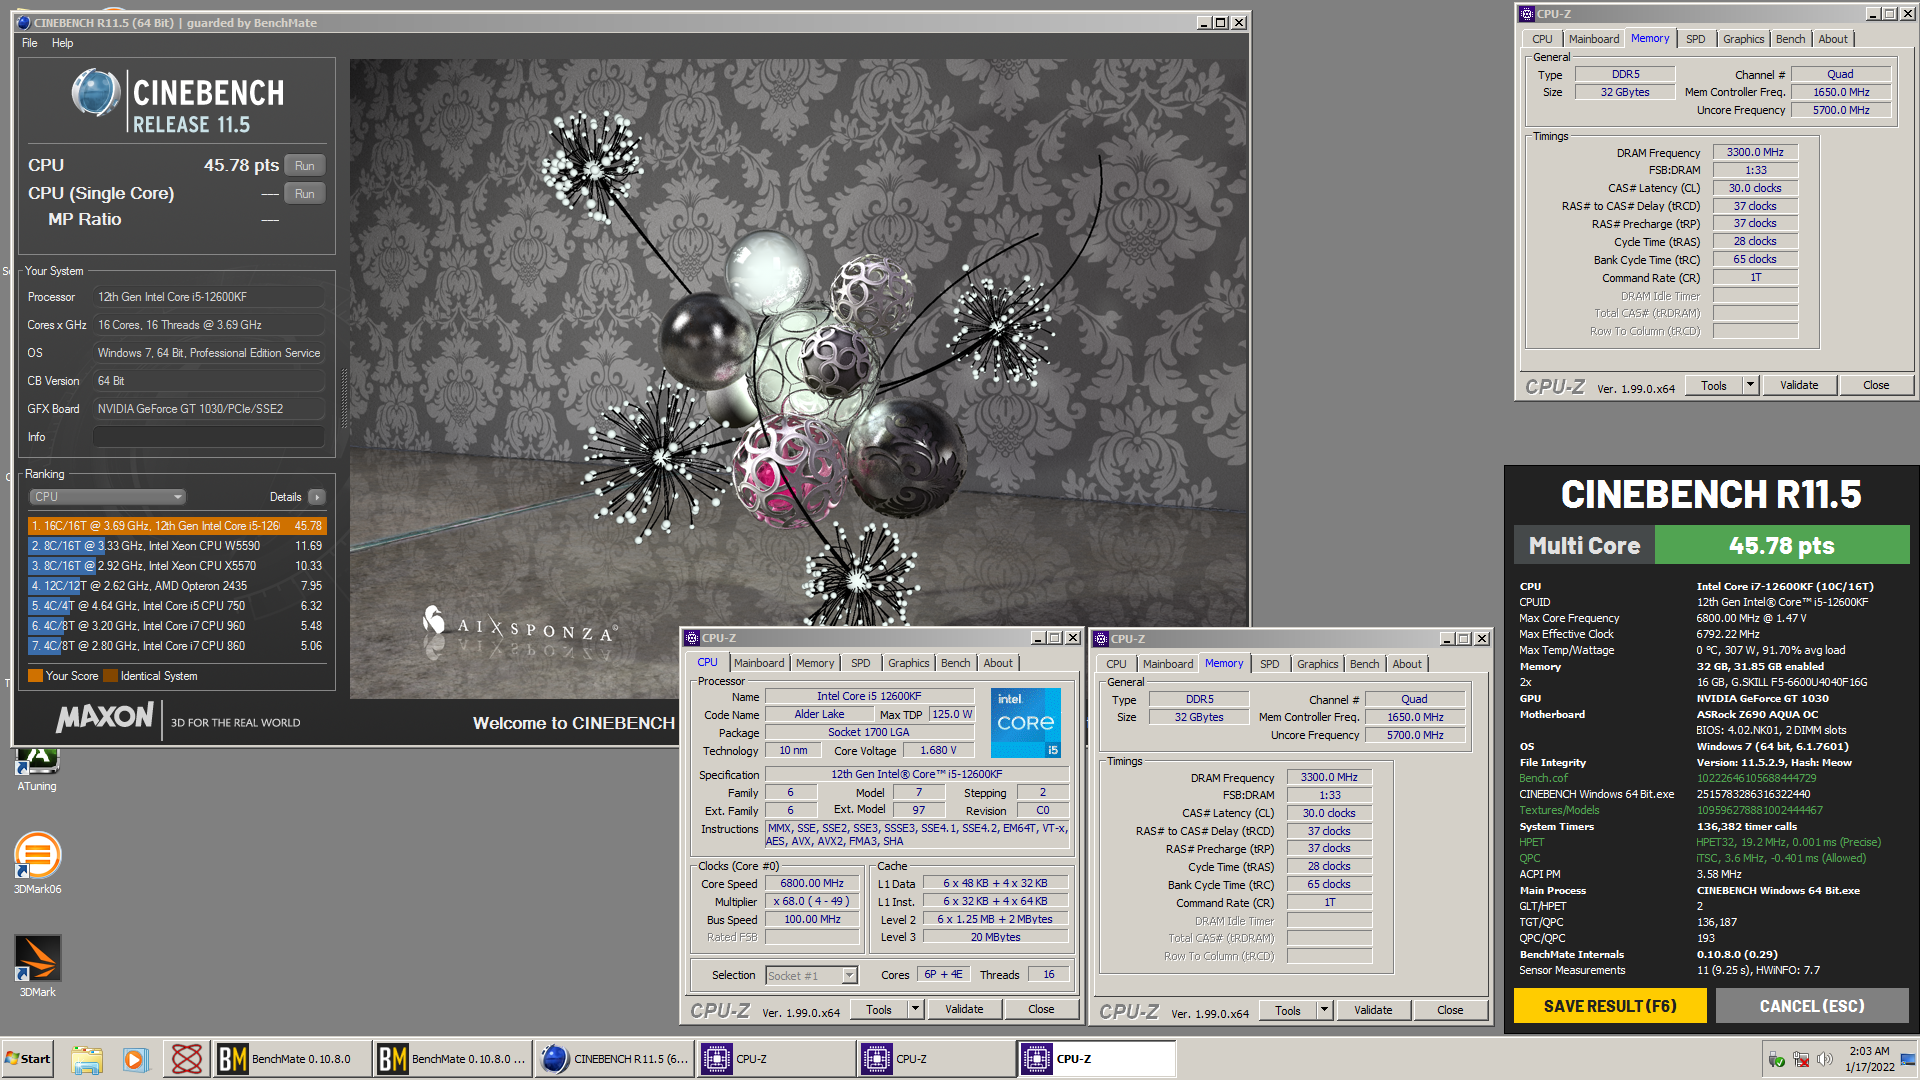Select ranking row Intel Core i5 CPU 750
This screenshot has height=1080, width=1920.
click(x=177, y=606)
